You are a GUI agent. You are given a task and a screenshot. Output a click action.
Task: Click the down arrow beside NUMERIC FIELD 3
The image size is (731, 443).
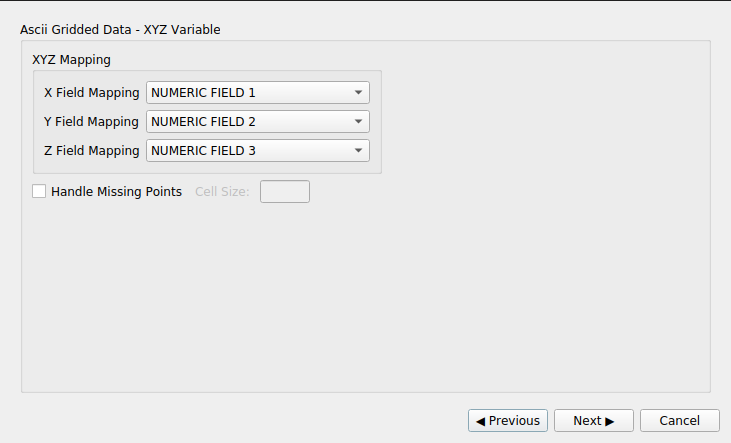point(358,151)
